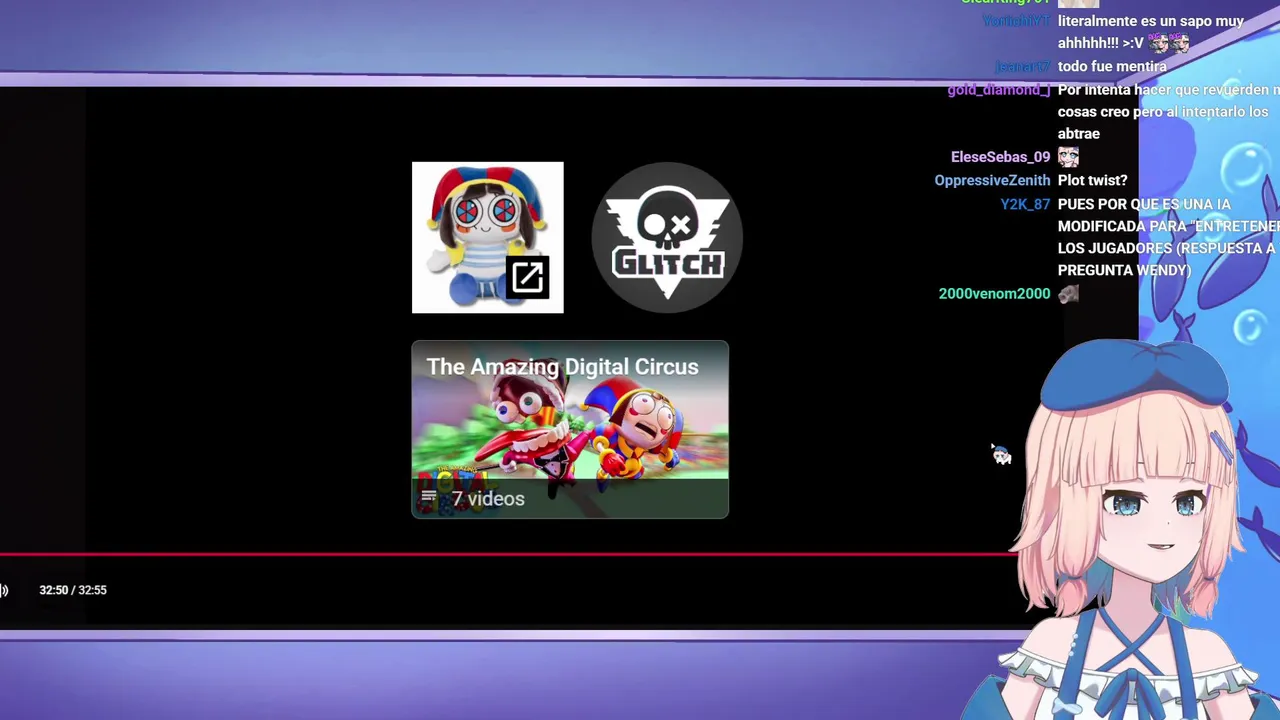Click username EleseSebas_09 in chat
The width and height of the screenshot is (1280, 720).
(x=1000, y=157)
